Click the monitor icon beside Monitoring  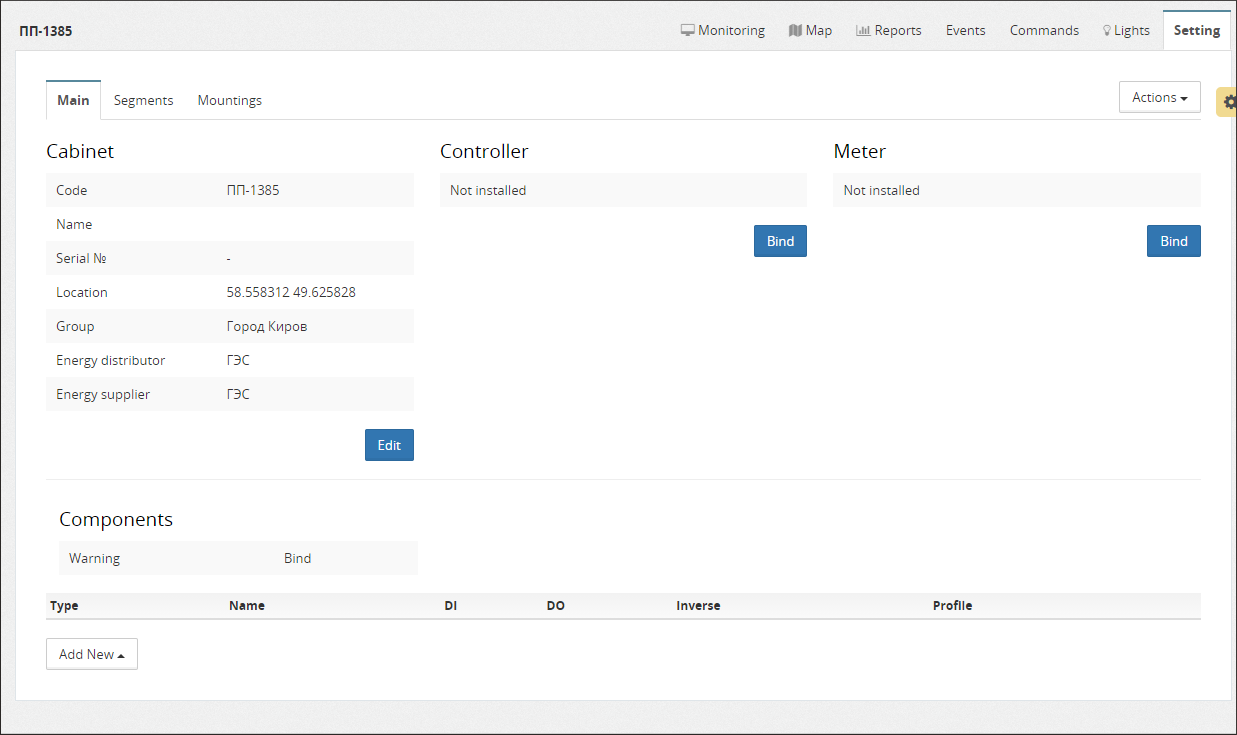click(x=687, y=30)
